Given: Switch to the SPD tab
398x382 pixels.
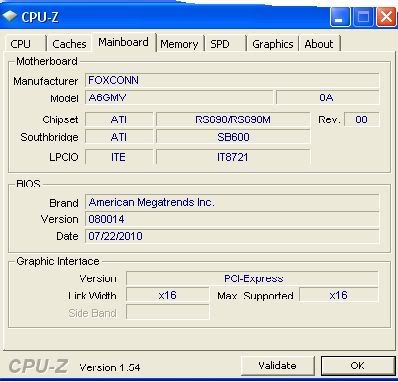Looking at the screenshot, I should click(x=225, y=44).
